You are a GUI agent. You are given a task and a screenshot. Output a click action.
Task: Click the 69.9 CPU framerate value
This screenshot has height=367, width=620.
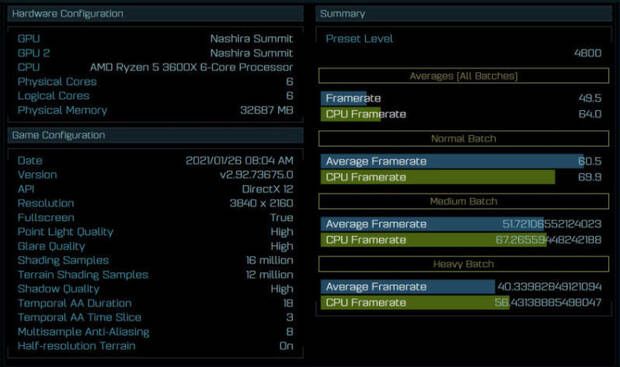click(x=590, y=177)
